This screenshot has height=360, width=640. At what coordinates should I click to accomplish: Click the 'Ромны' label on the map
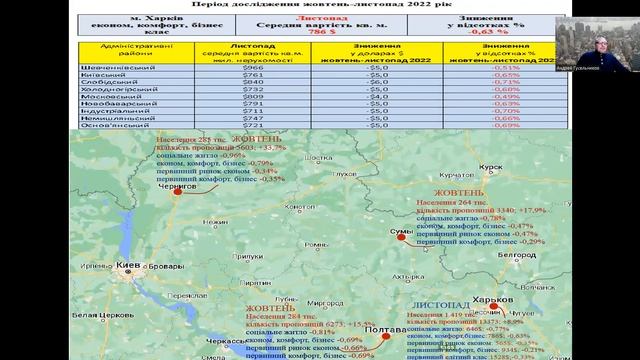pos(316,245)
